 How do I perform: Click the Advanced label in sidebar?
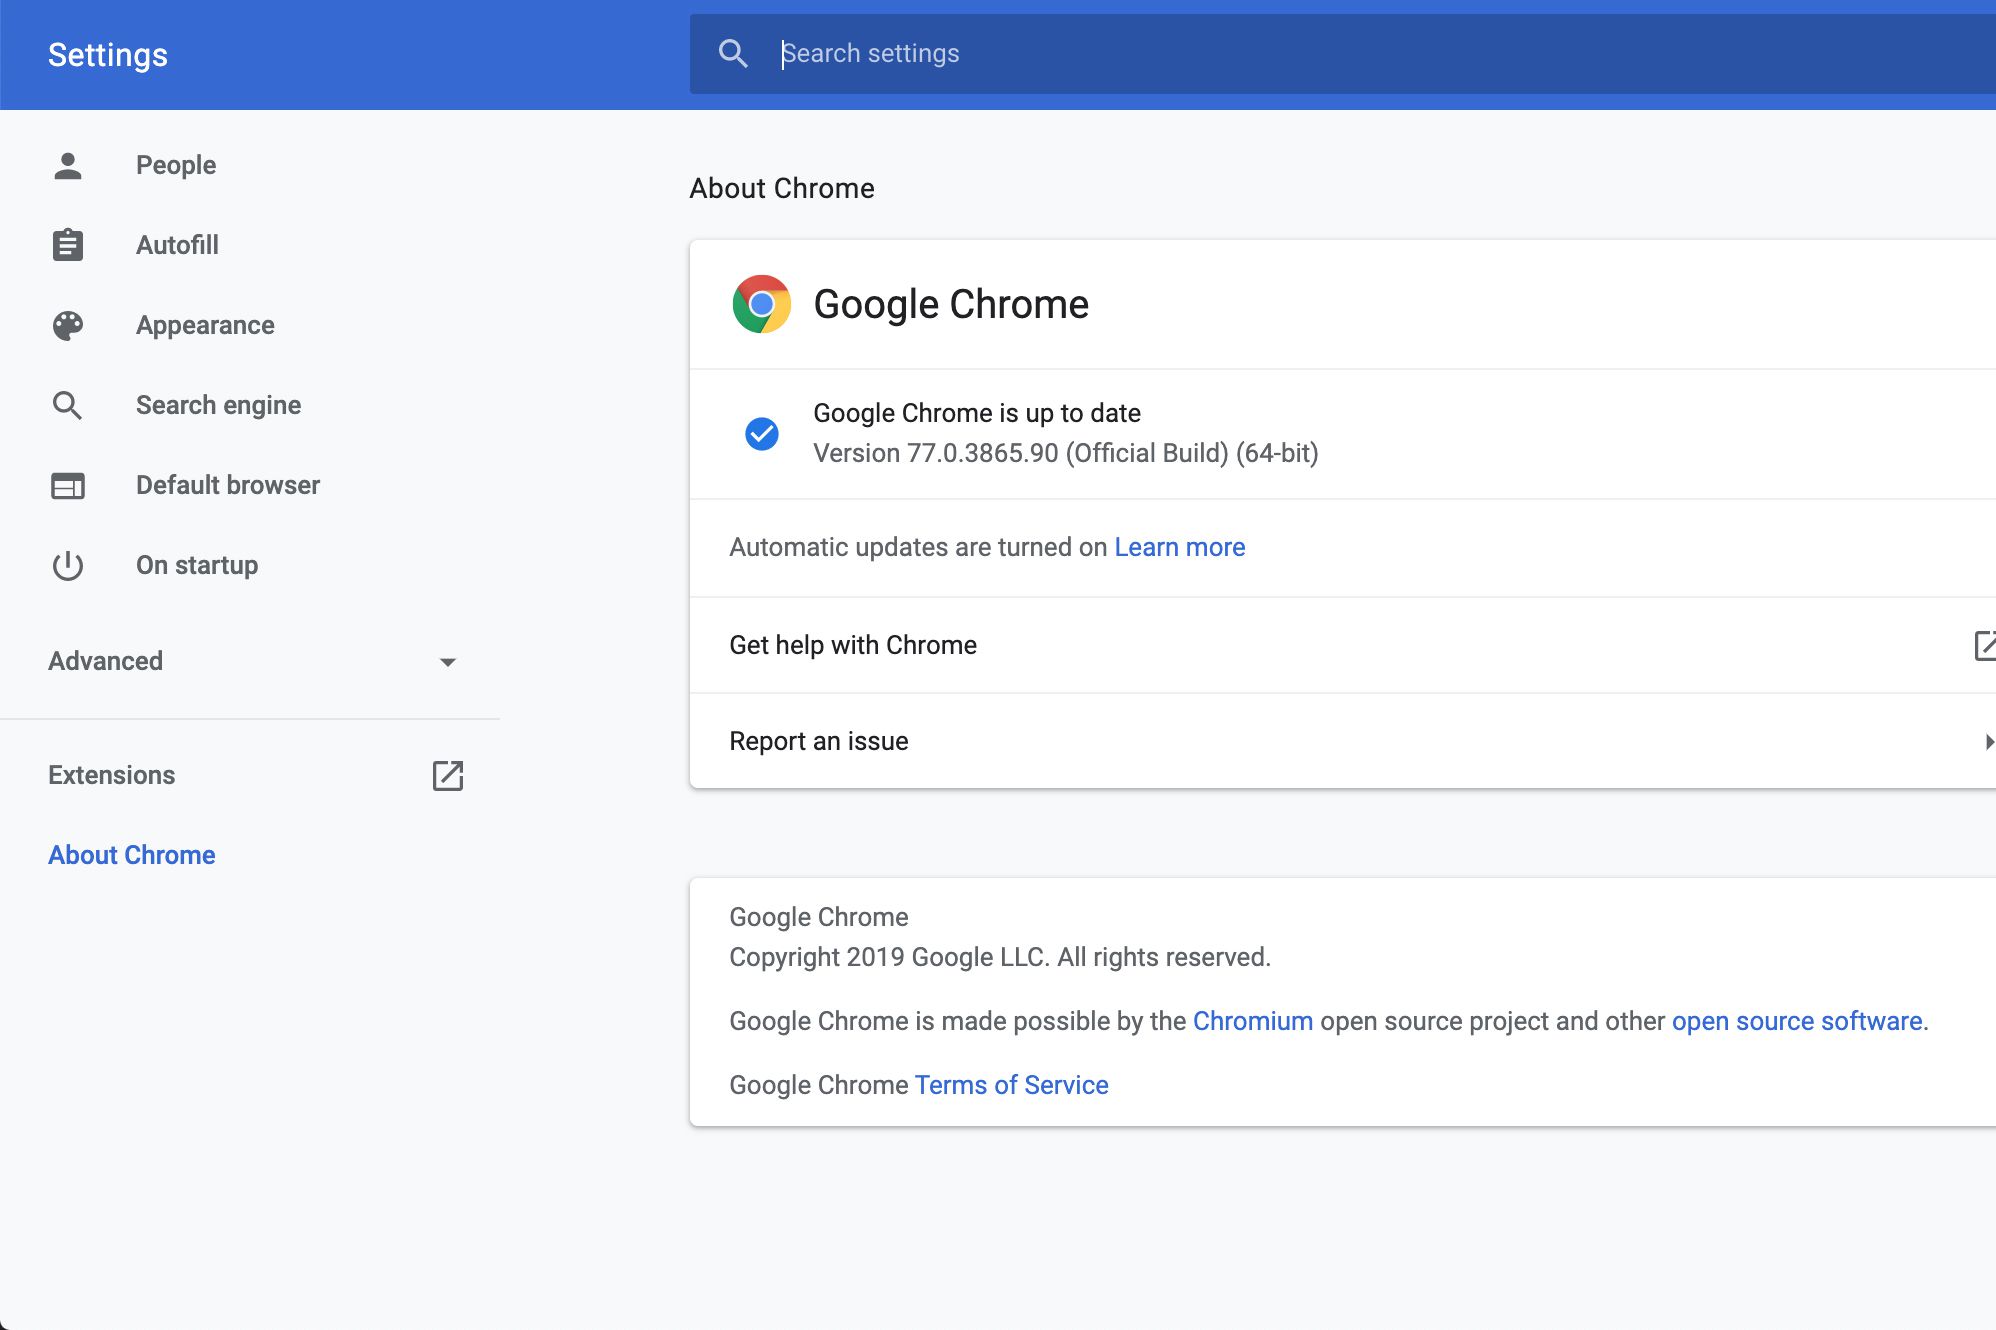click(106, 661)
